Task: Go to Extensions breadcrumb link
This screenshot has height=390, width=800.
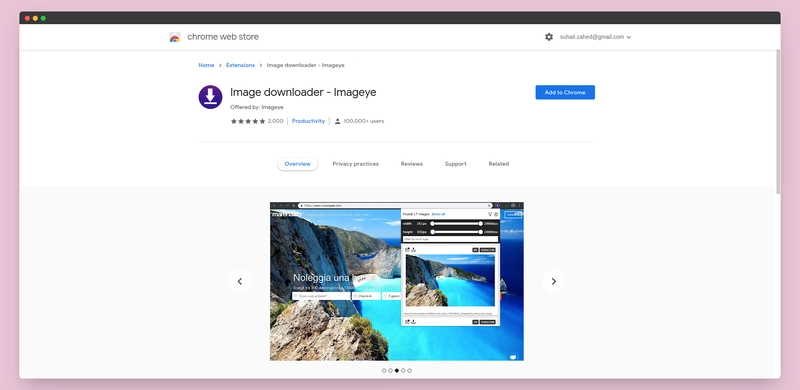Action: click(240, 65)
